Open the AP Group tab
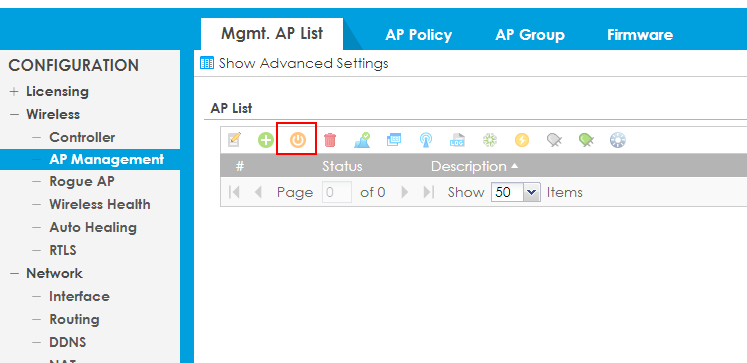The height and width of the screenshot is (363, 747). click(x=530, y=35)
